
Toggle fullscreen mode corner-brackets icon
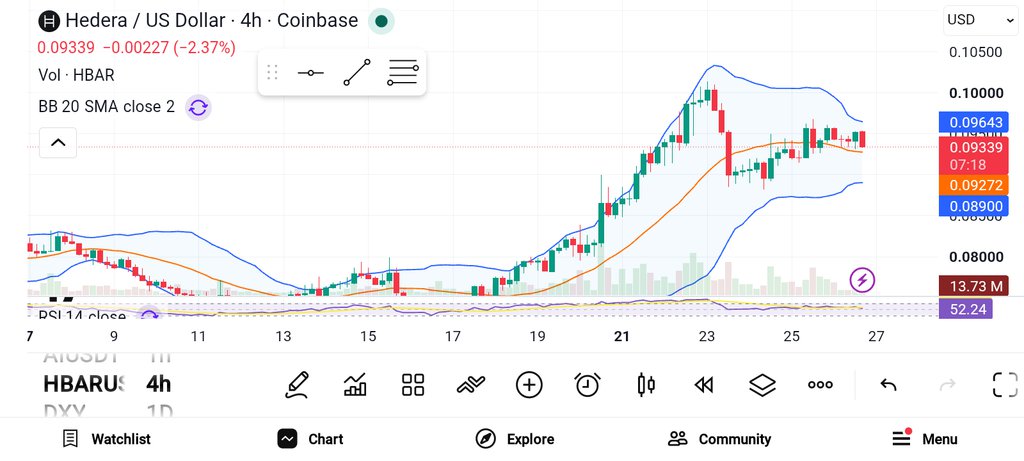click(x=1005, y=385)
